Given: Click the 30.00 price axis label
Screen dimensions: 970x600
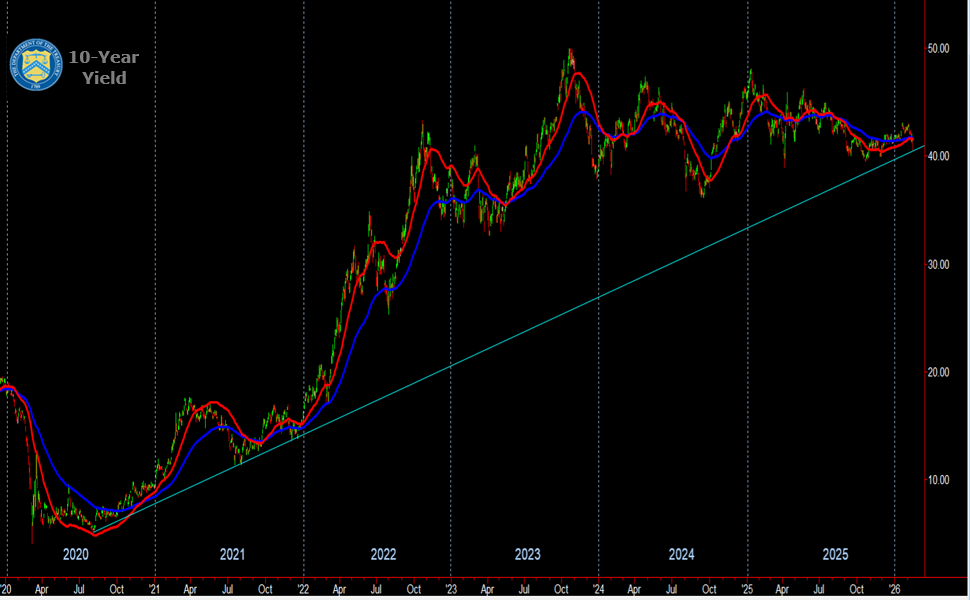Looking at the screenshot, I should coord(941,267).
